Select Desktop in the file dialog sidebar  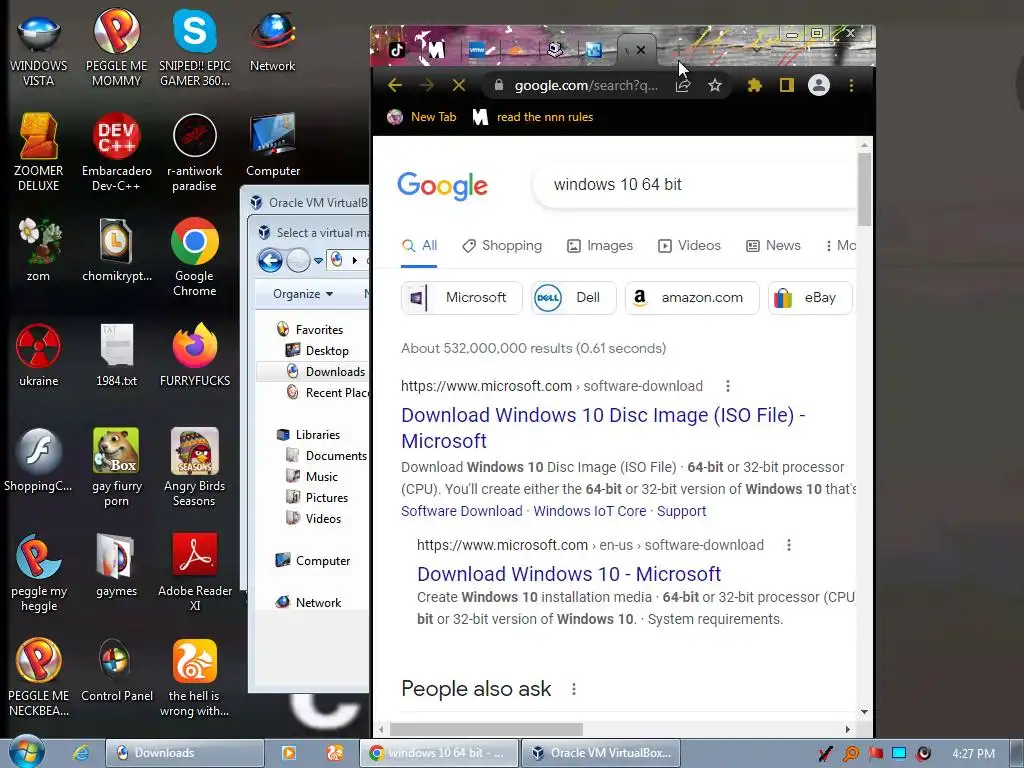[317, 351]
